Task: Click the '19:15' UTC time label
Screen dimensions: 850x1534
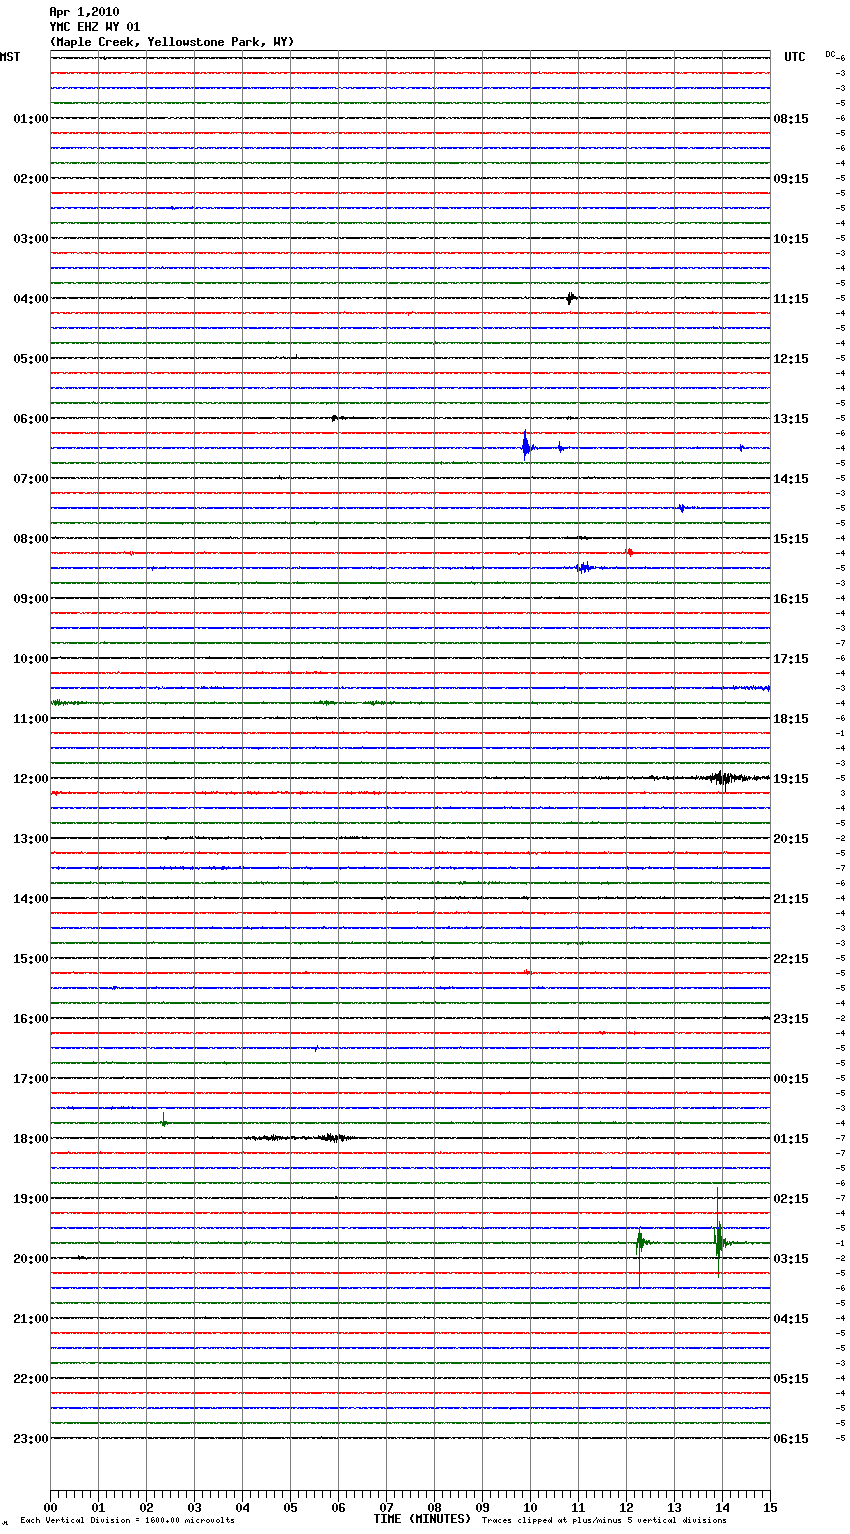Action: tap(791, 779)
